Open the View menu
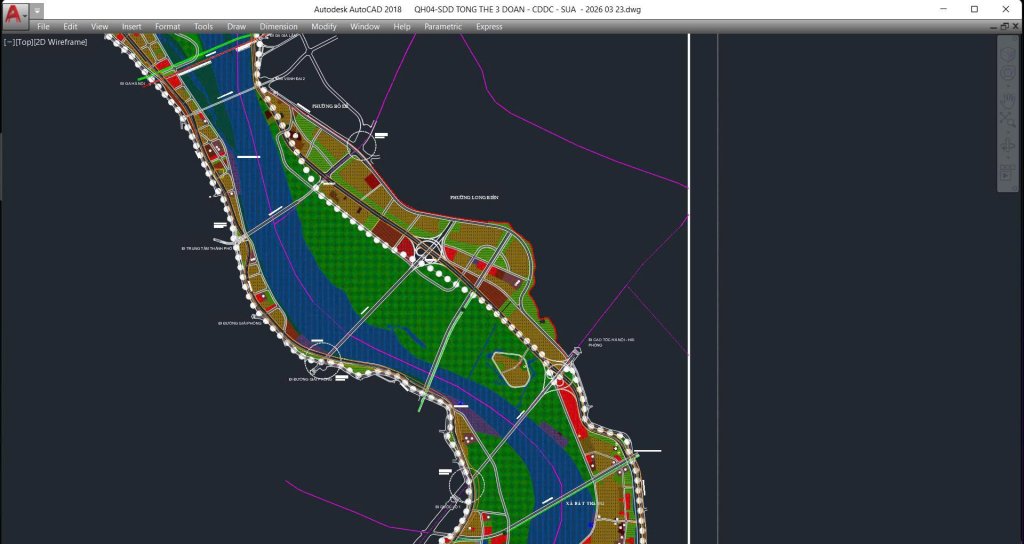1024x544 pixels. click(99, 27)
